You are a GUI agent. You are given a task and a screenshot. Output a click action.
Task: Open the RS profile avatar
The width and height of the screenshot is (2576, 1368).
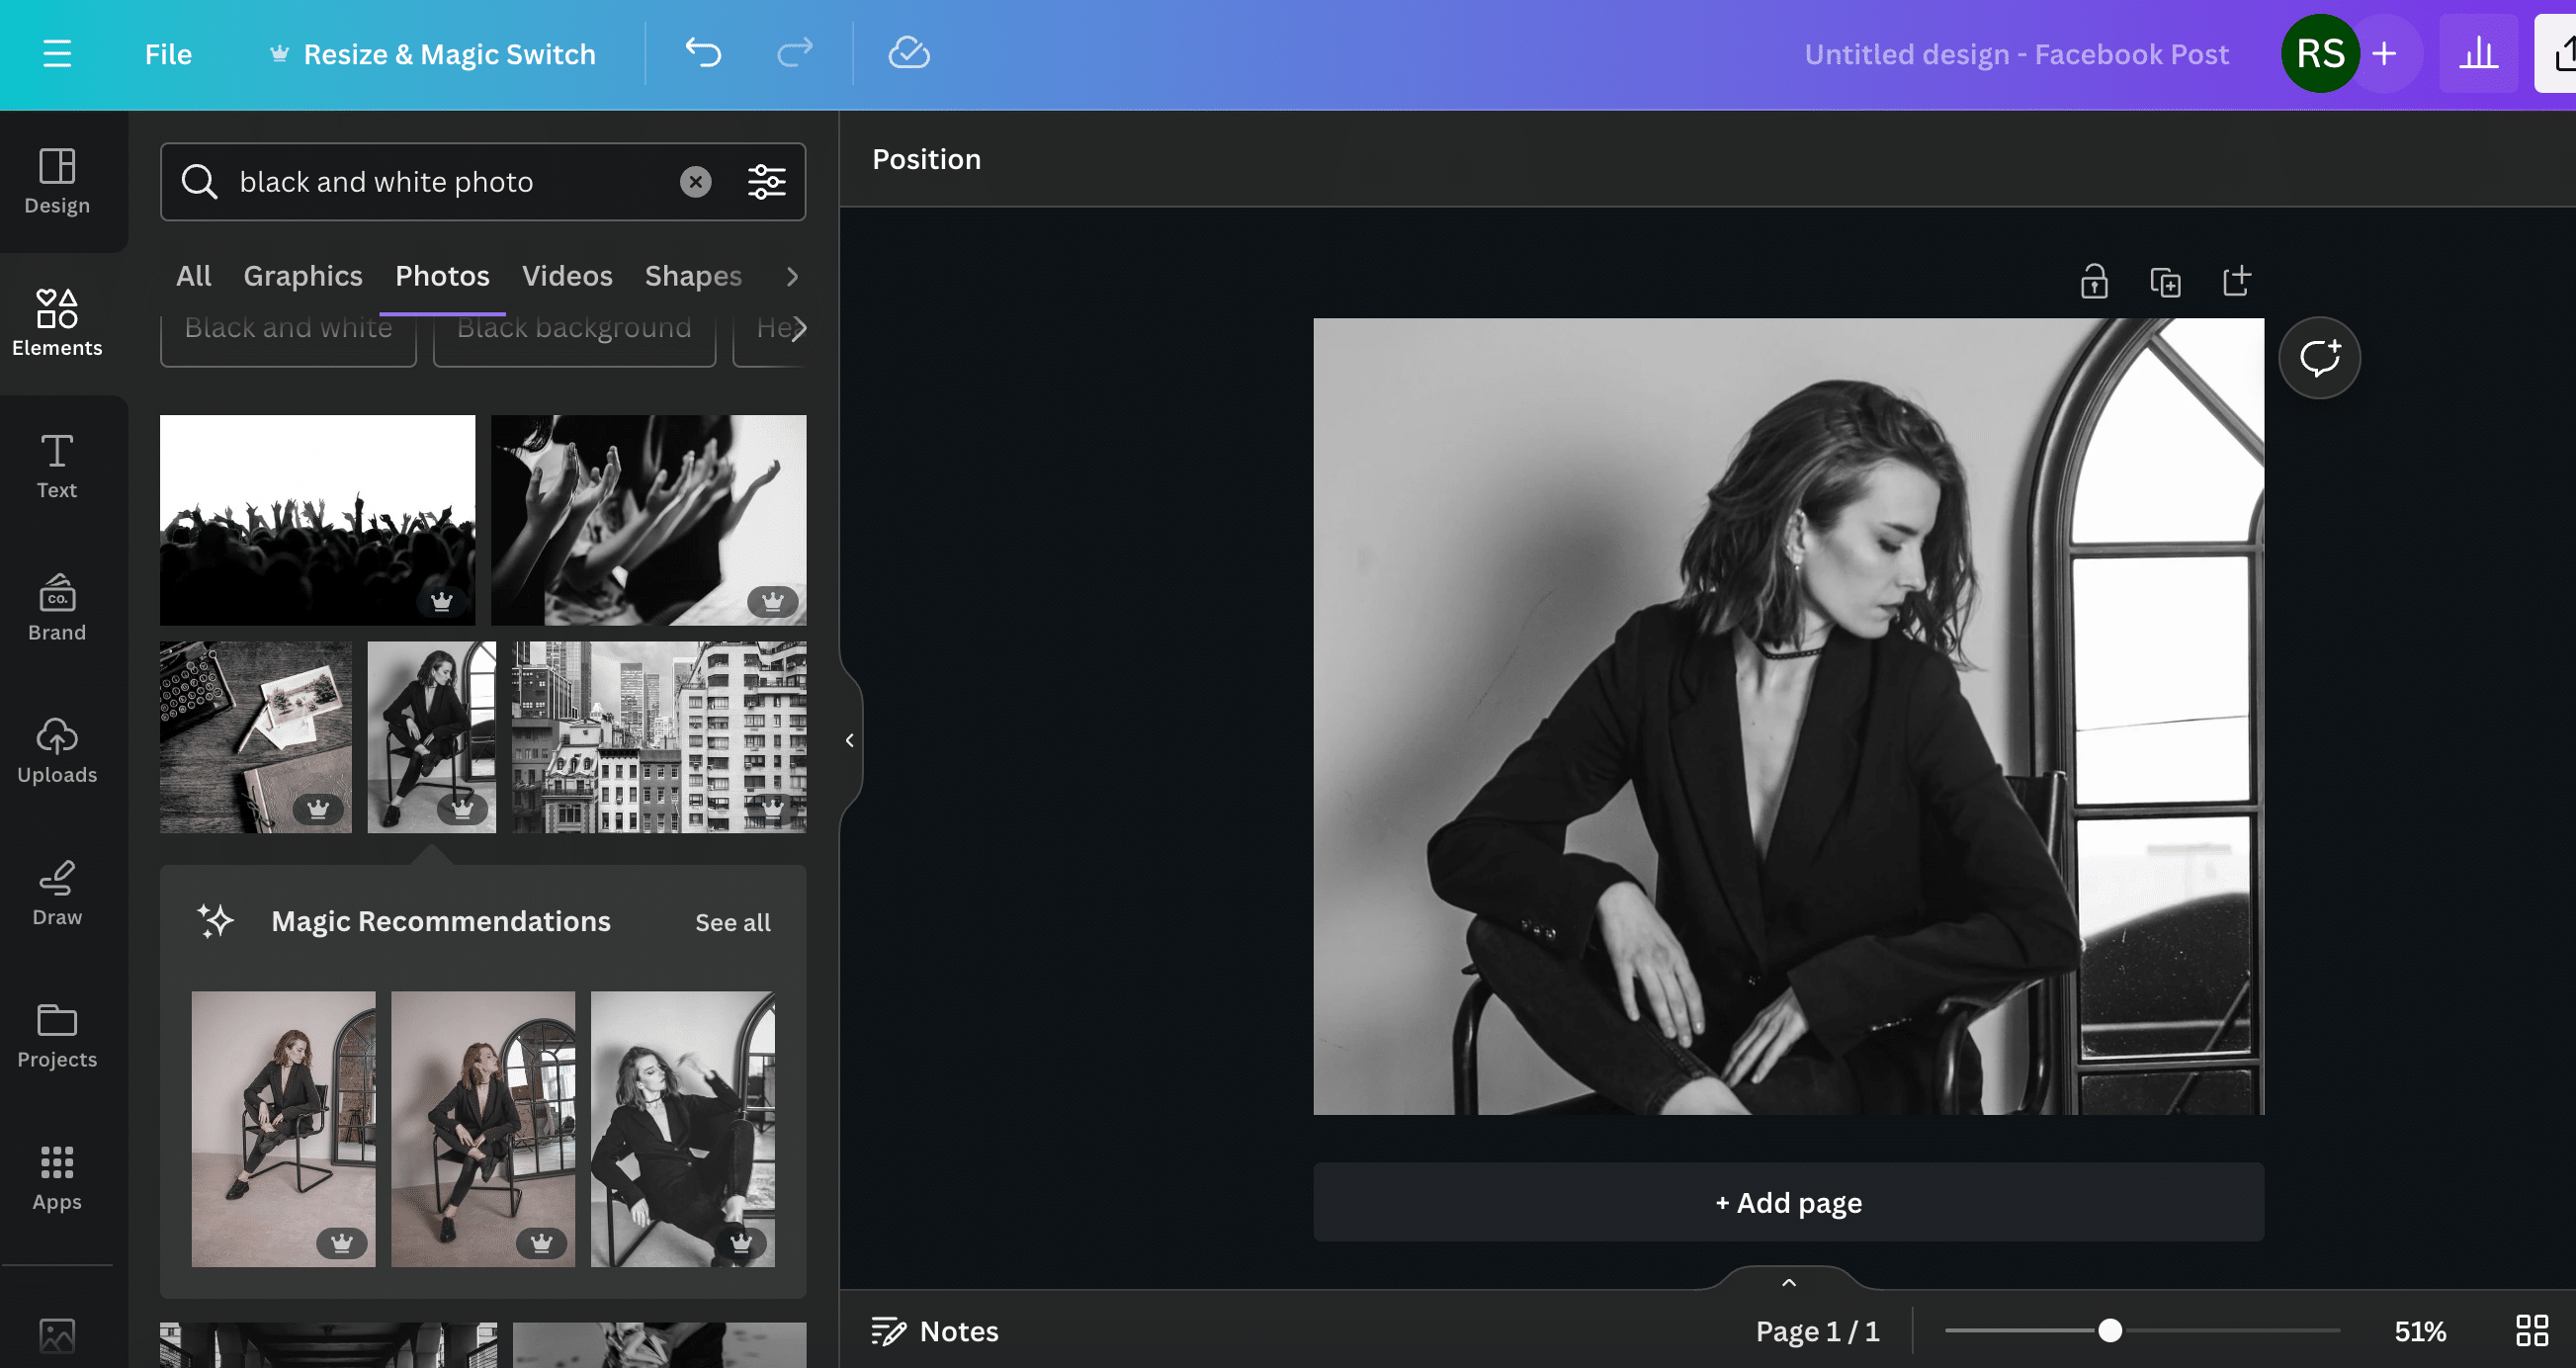coord(2320,54)
